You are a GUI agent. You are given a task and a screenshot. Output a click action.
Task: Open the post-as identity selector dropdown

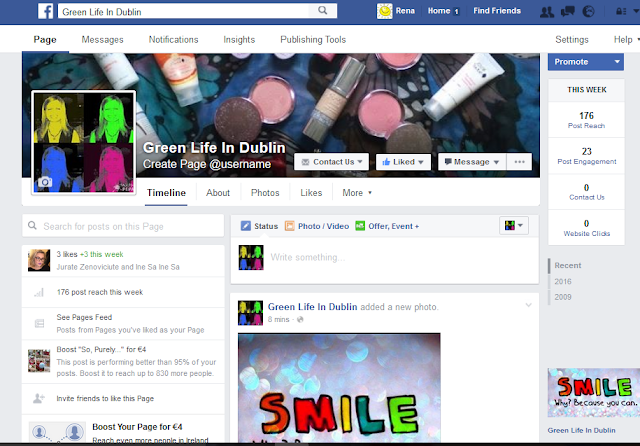(x=514, y=225)
